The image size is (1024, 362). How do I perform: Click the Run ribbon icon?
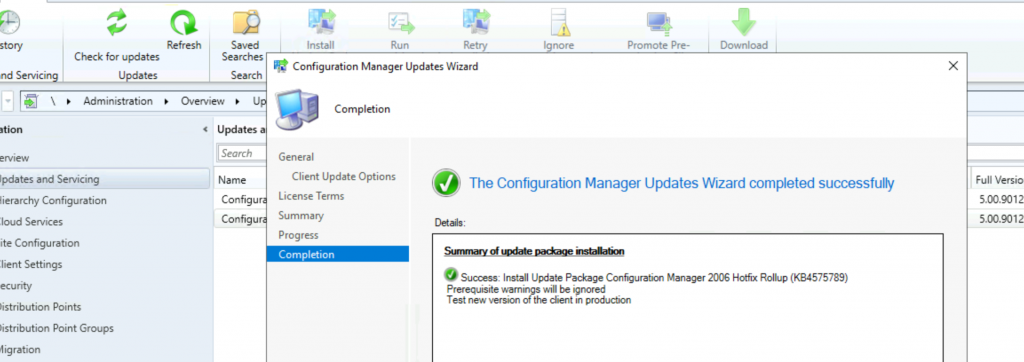(x=400, y=23)
